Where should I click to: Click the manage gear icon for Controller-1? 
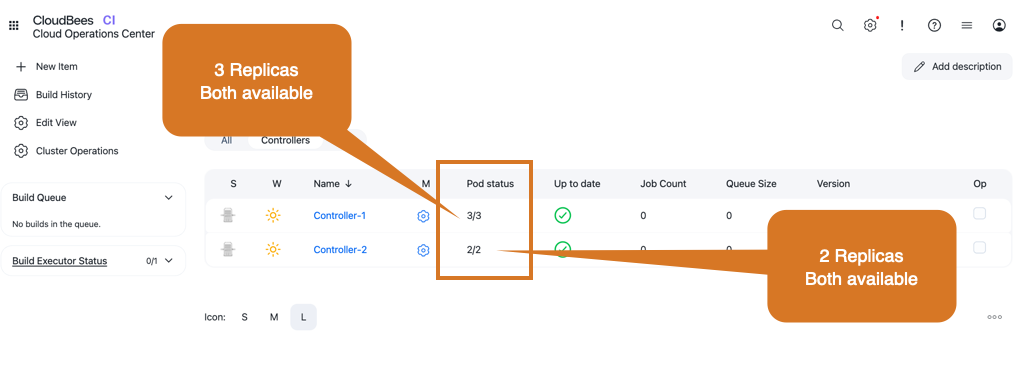[x=423, y=216]
